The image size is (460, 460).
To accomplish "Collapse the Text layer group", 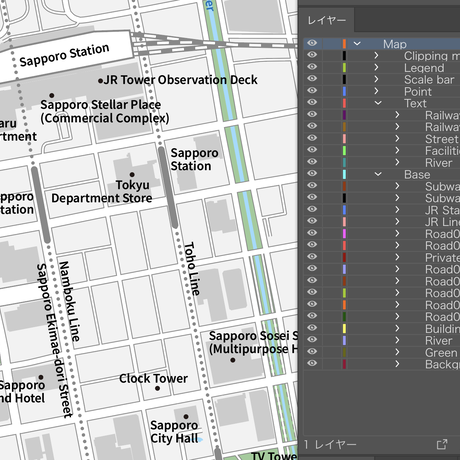I will coord(378,103).
